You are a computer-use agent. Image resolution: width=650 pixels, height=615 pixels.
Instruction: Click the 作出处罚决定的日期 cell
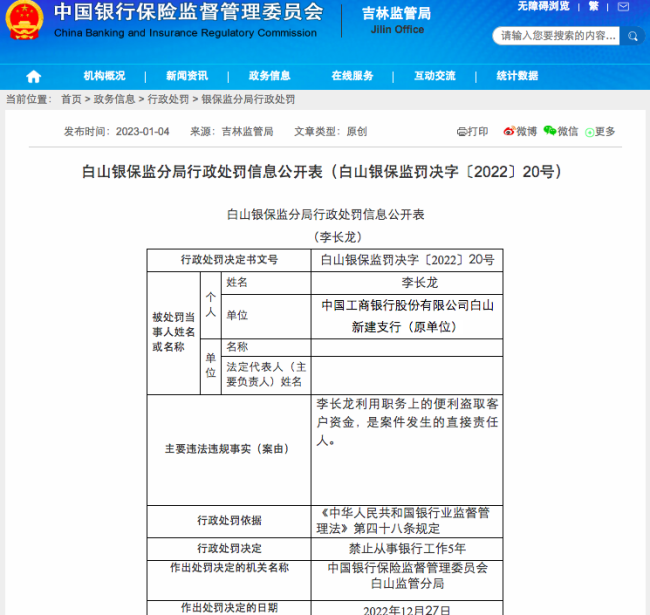pos(229,608)
